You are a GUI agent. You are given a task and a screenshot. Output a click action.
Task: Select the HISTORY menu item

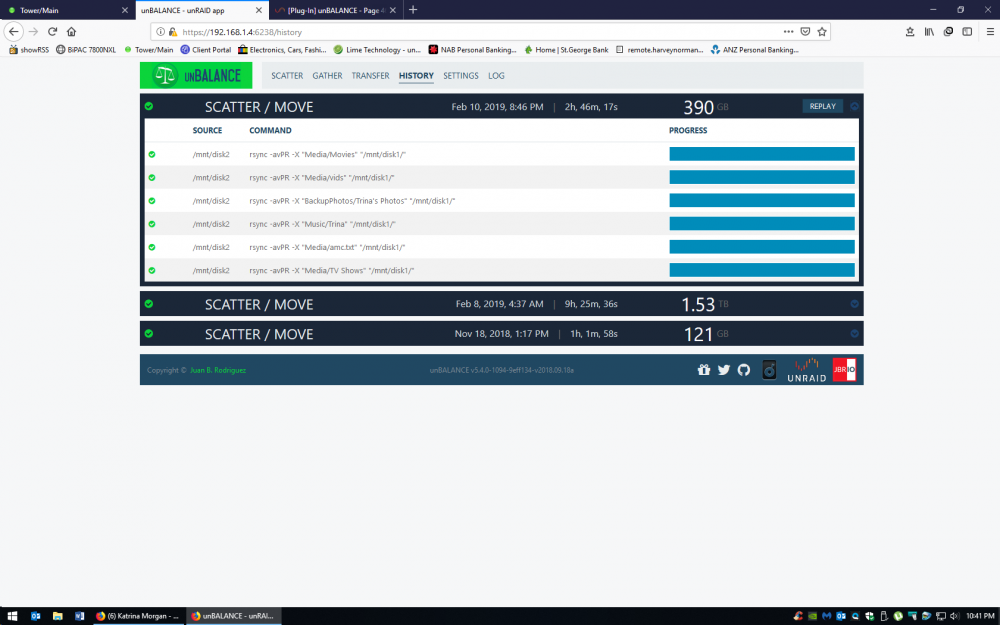click(x=416, y=75)
